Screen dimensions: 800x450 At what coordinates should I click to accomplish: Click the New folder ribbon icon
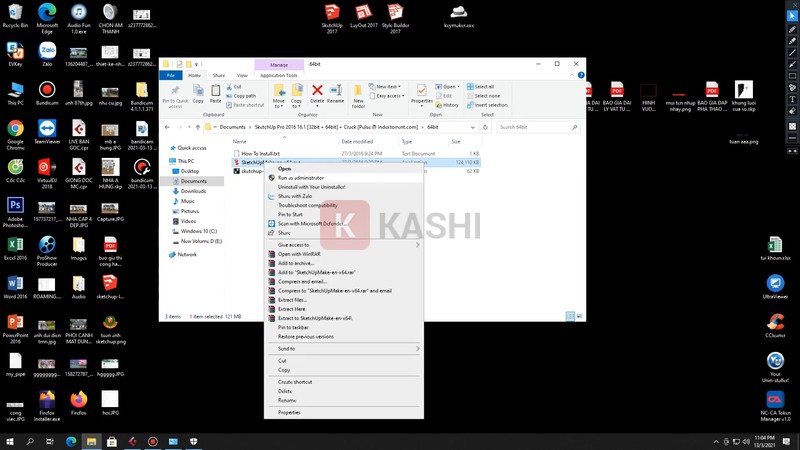point(358,95)
